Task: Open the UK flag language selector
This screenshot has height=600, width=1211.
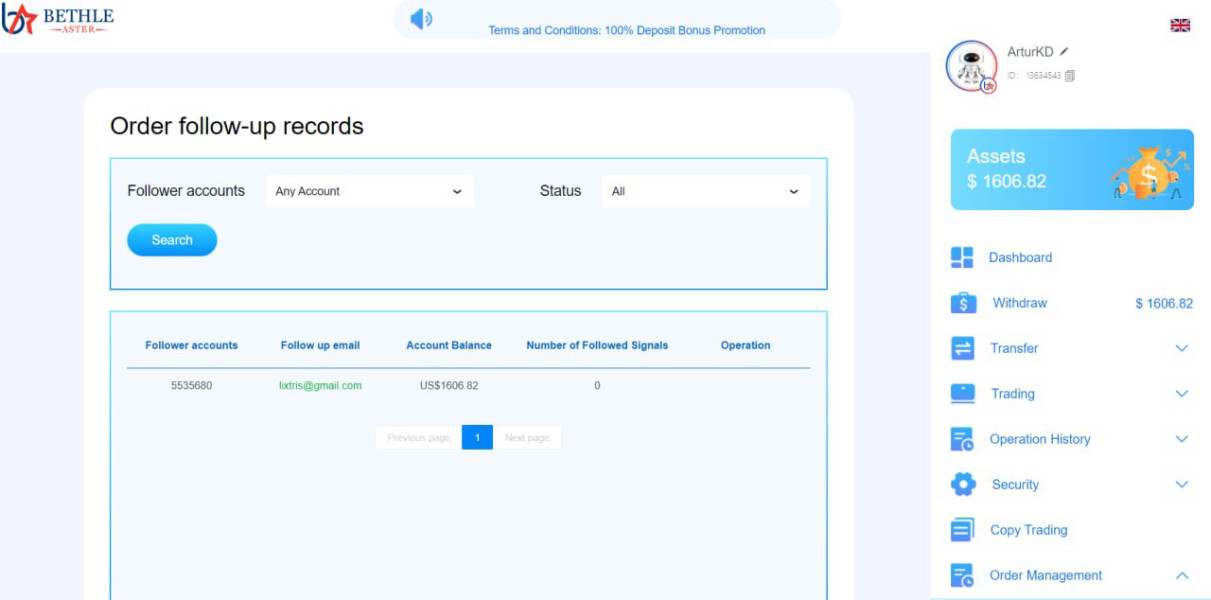Action: [1180, 26]
